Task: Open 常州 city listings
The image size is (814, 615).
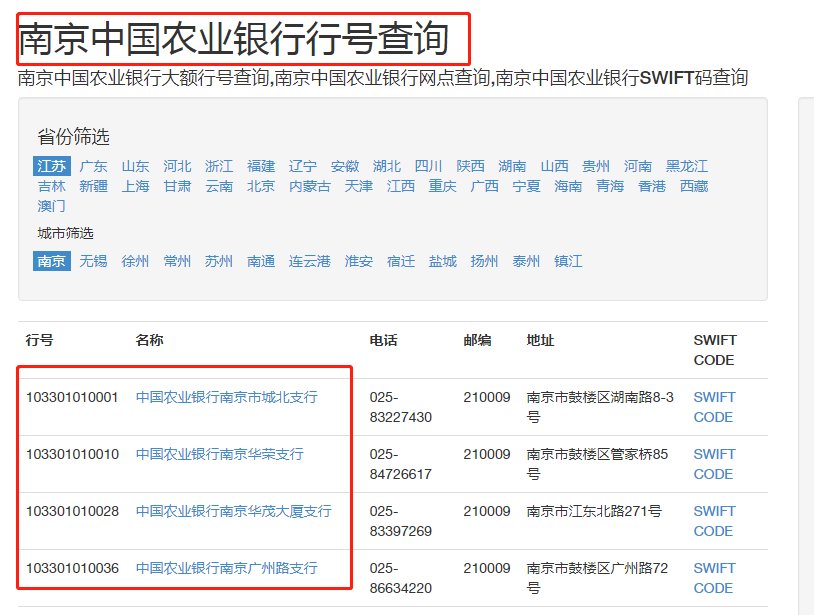Action: [177, 261]
